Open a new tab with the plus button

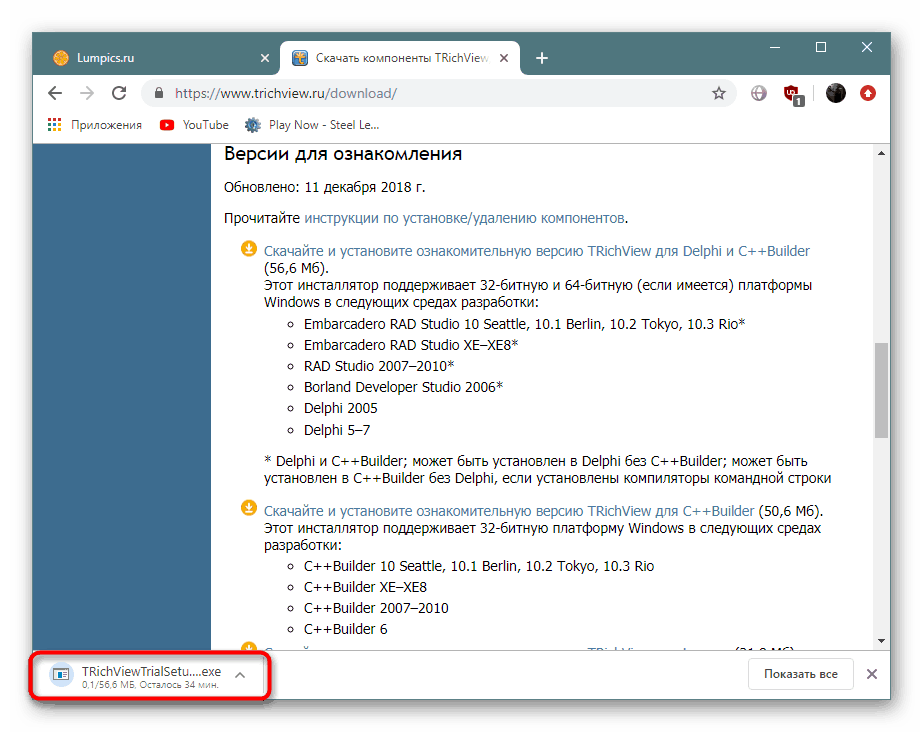[x=542, y=58]
